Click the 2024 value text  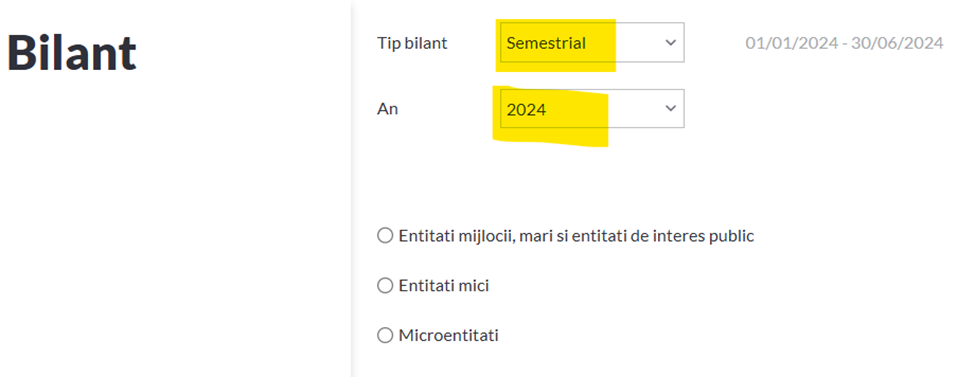click(526, 109)
